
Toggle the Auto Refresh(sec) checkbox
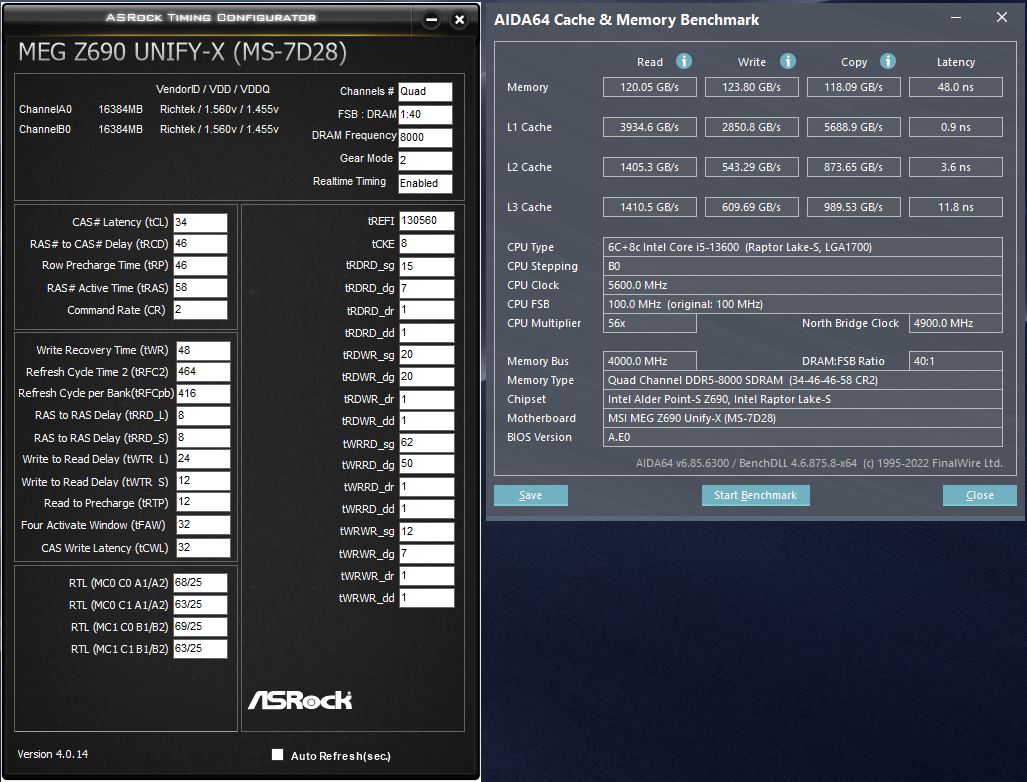tap(278, 754)
